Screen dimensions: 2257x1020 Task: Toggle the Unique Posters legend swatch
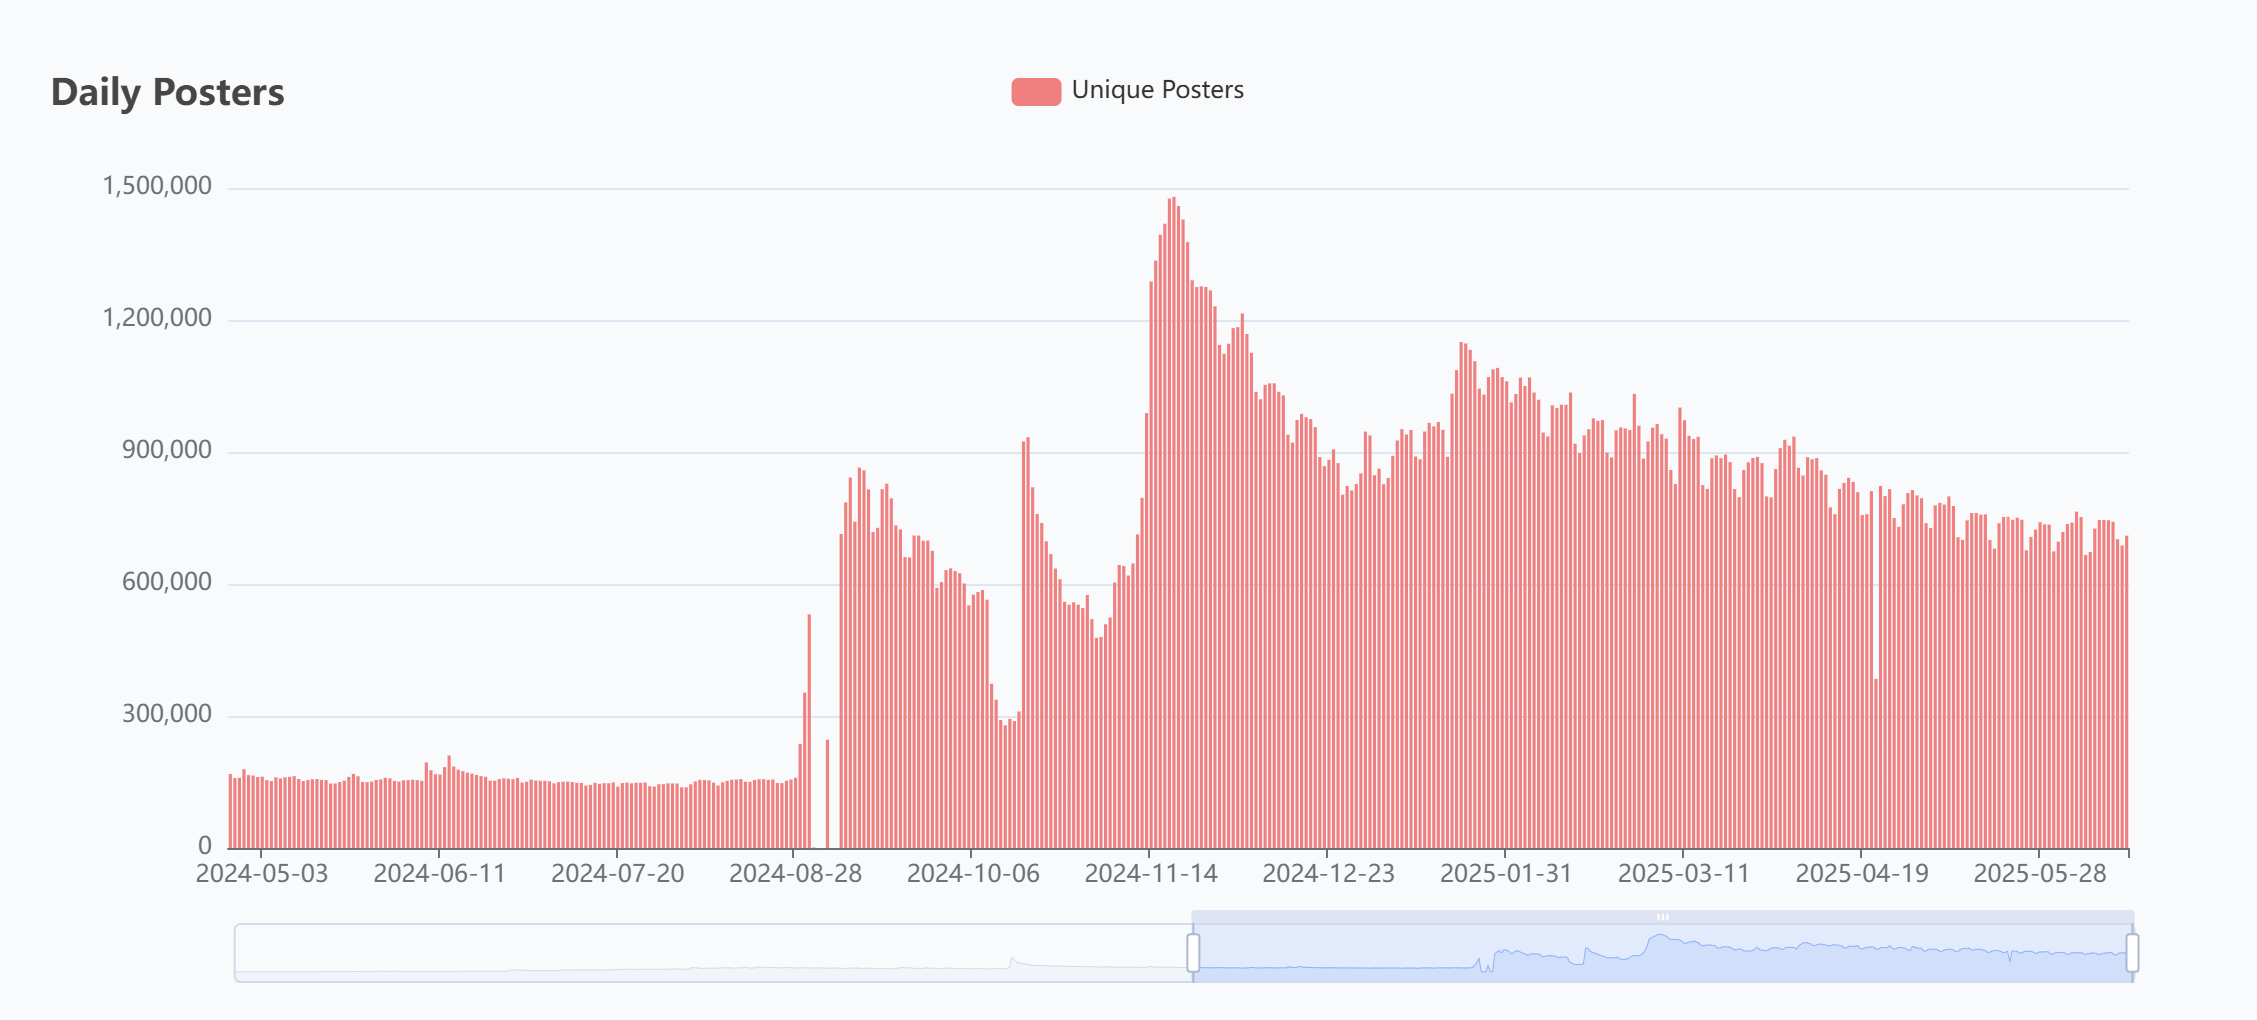[x=1036, y=91]
